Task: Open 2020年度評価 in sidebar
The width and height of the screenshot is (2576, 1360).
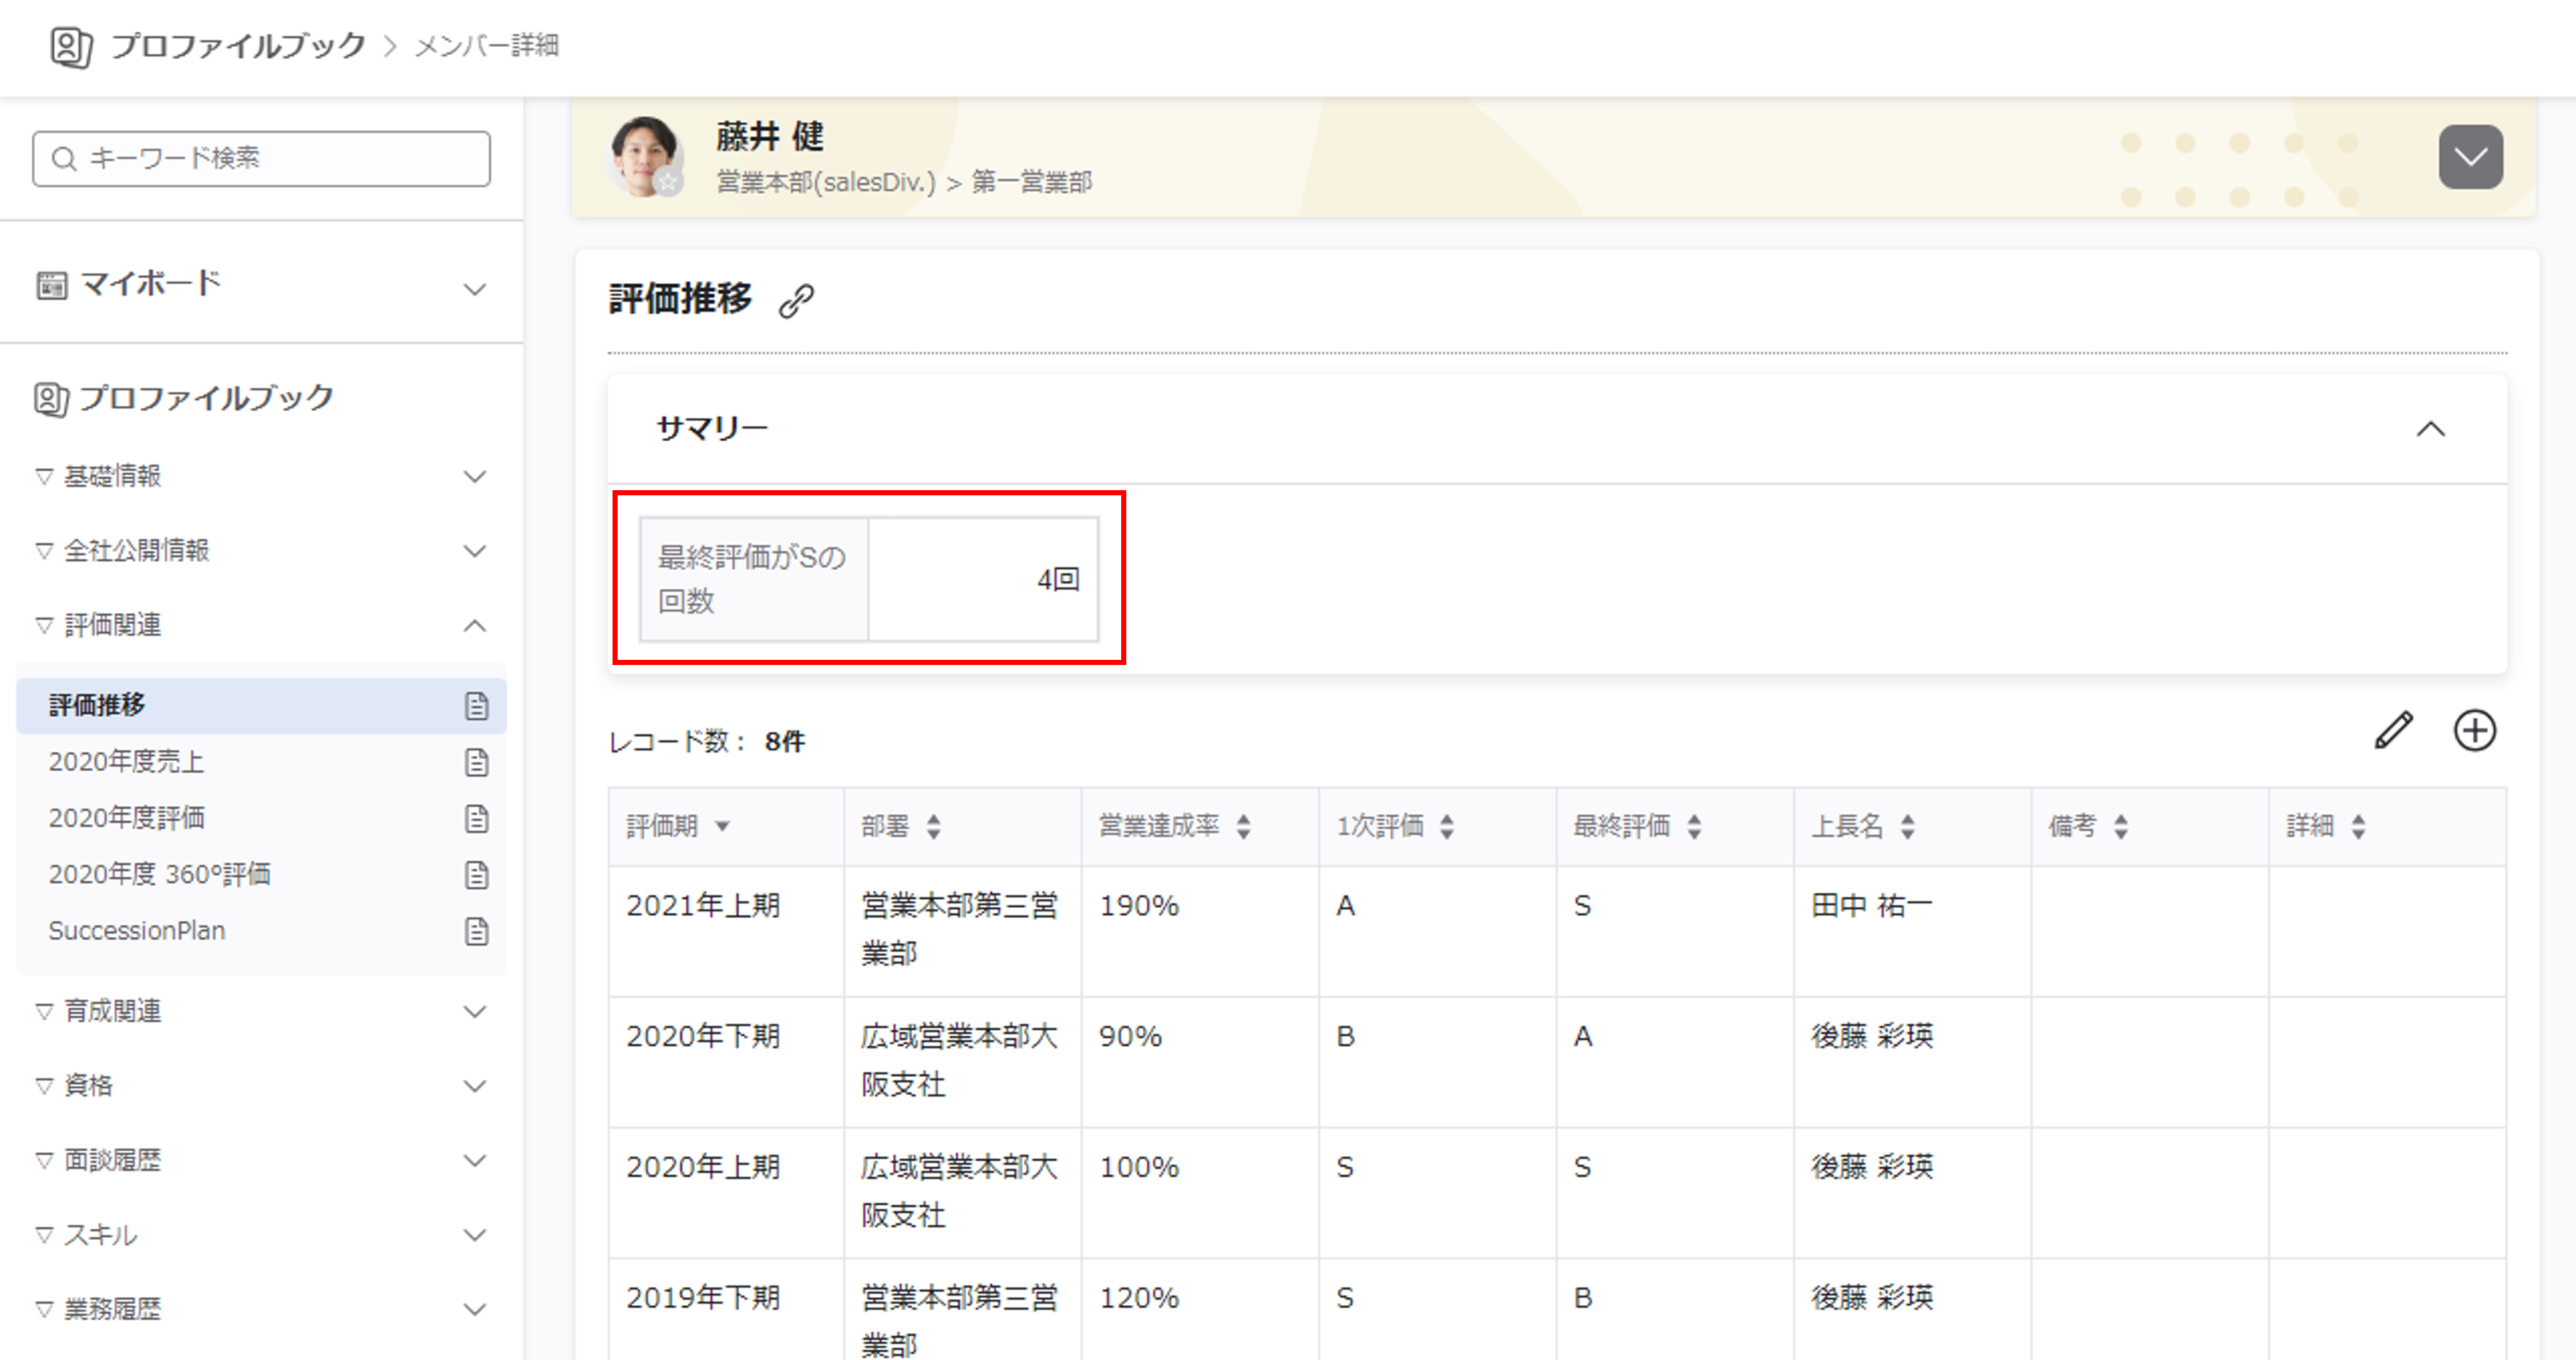Action: coord(127,818)
